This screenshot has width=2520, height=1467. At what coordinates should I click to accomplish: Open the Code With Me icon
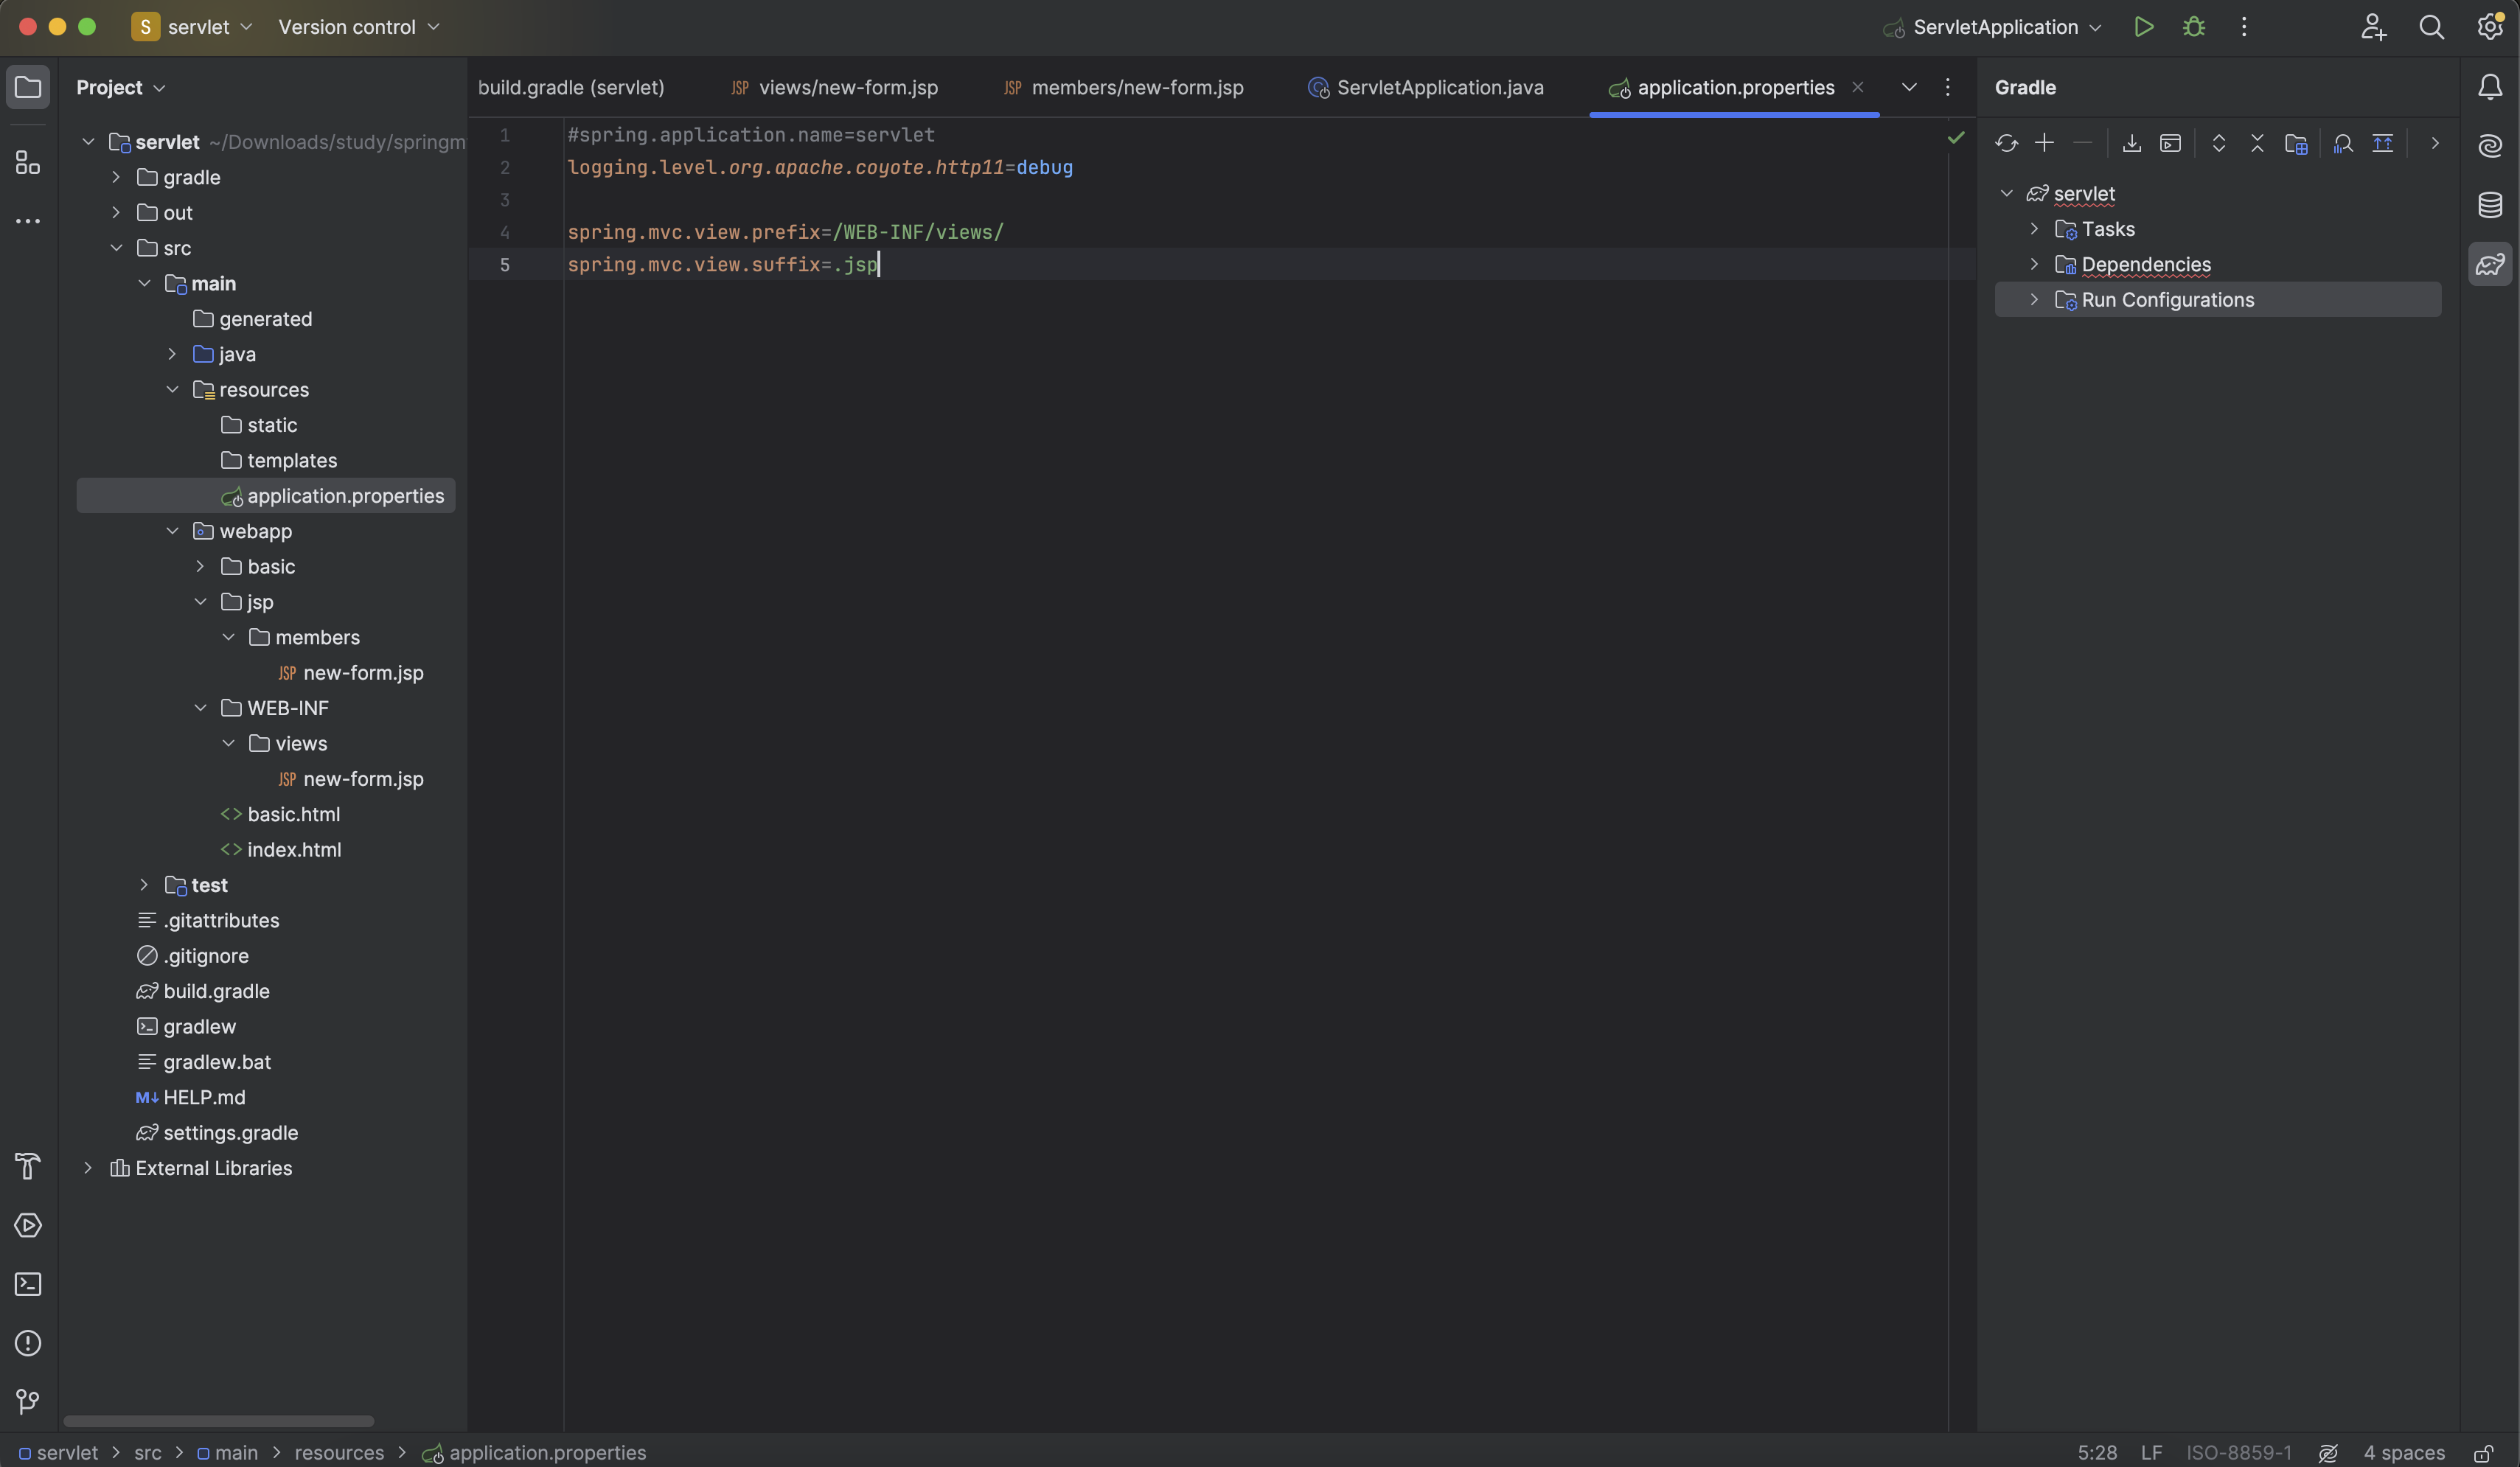click(2374, 27)
